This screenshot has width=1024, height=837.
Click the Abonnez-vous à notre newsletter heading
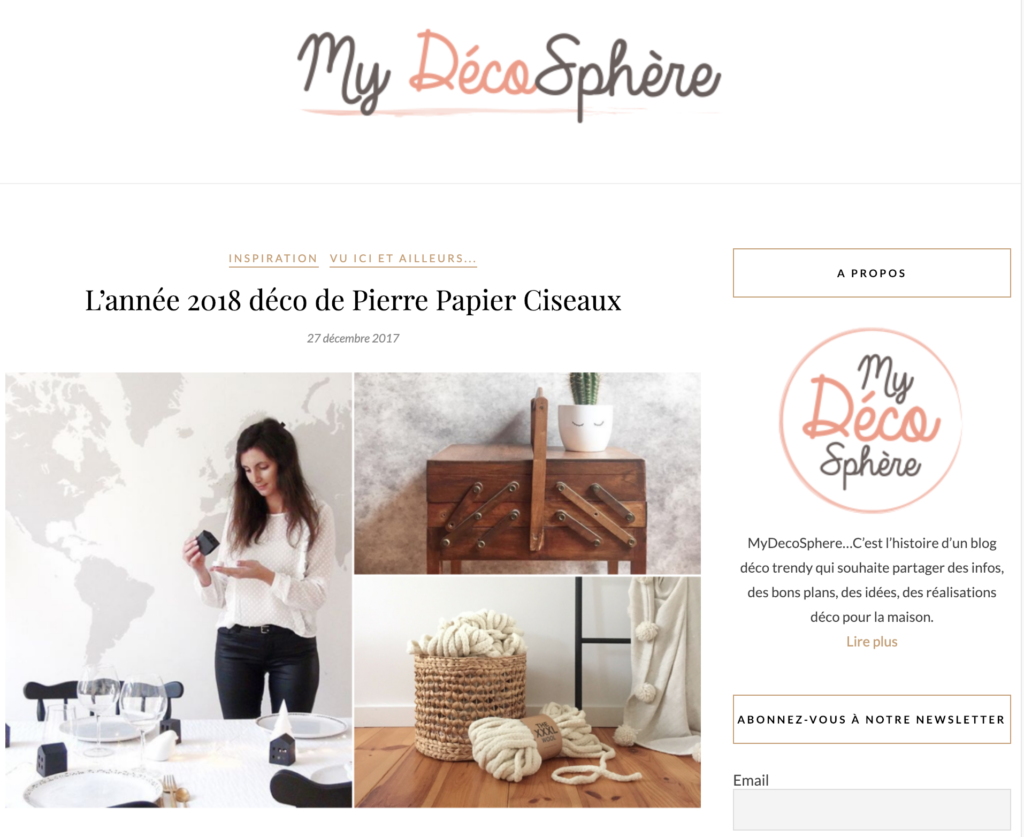tap(872, 719)
